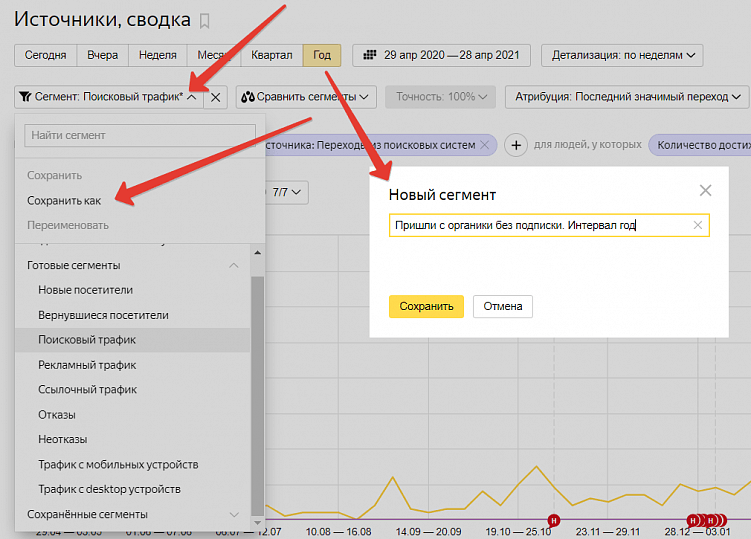Click the Найти сегмент search field
The width and height of the screenshot is (751, 539).
click(140, 136)
